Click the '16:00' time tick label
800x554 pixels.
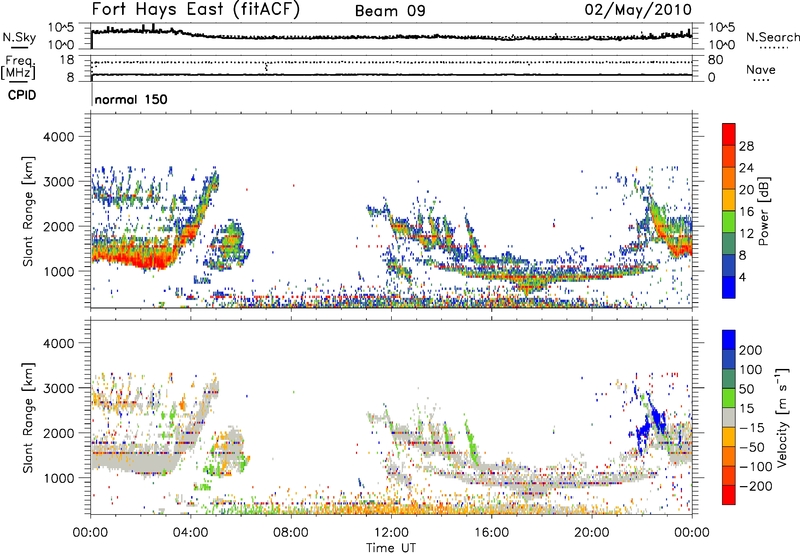pos(491,533)
